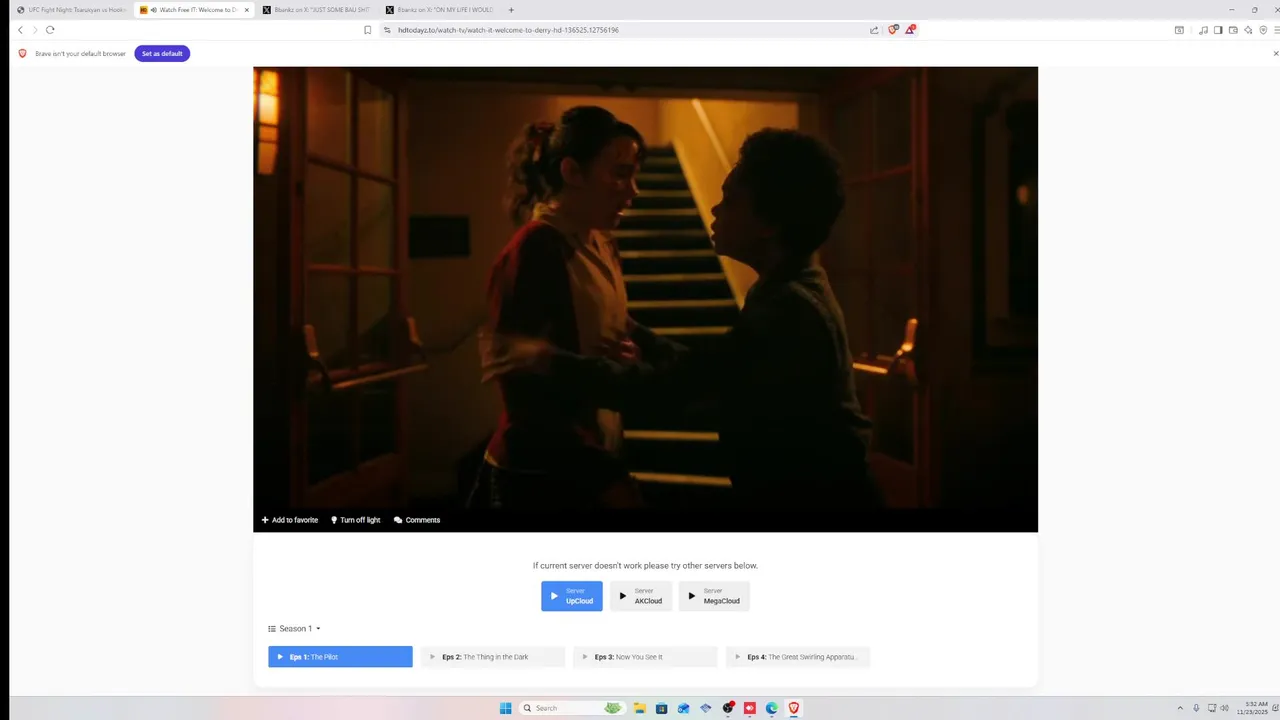This screenshot has width=1280, height=720.
Task: Open the Brave hamburger main menu
Action: [x=1276, y=30]
